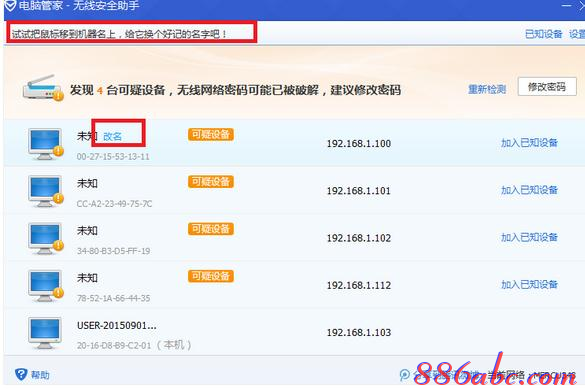Click the router warning icon
The image size is (585, 389).
click(42, 88)
